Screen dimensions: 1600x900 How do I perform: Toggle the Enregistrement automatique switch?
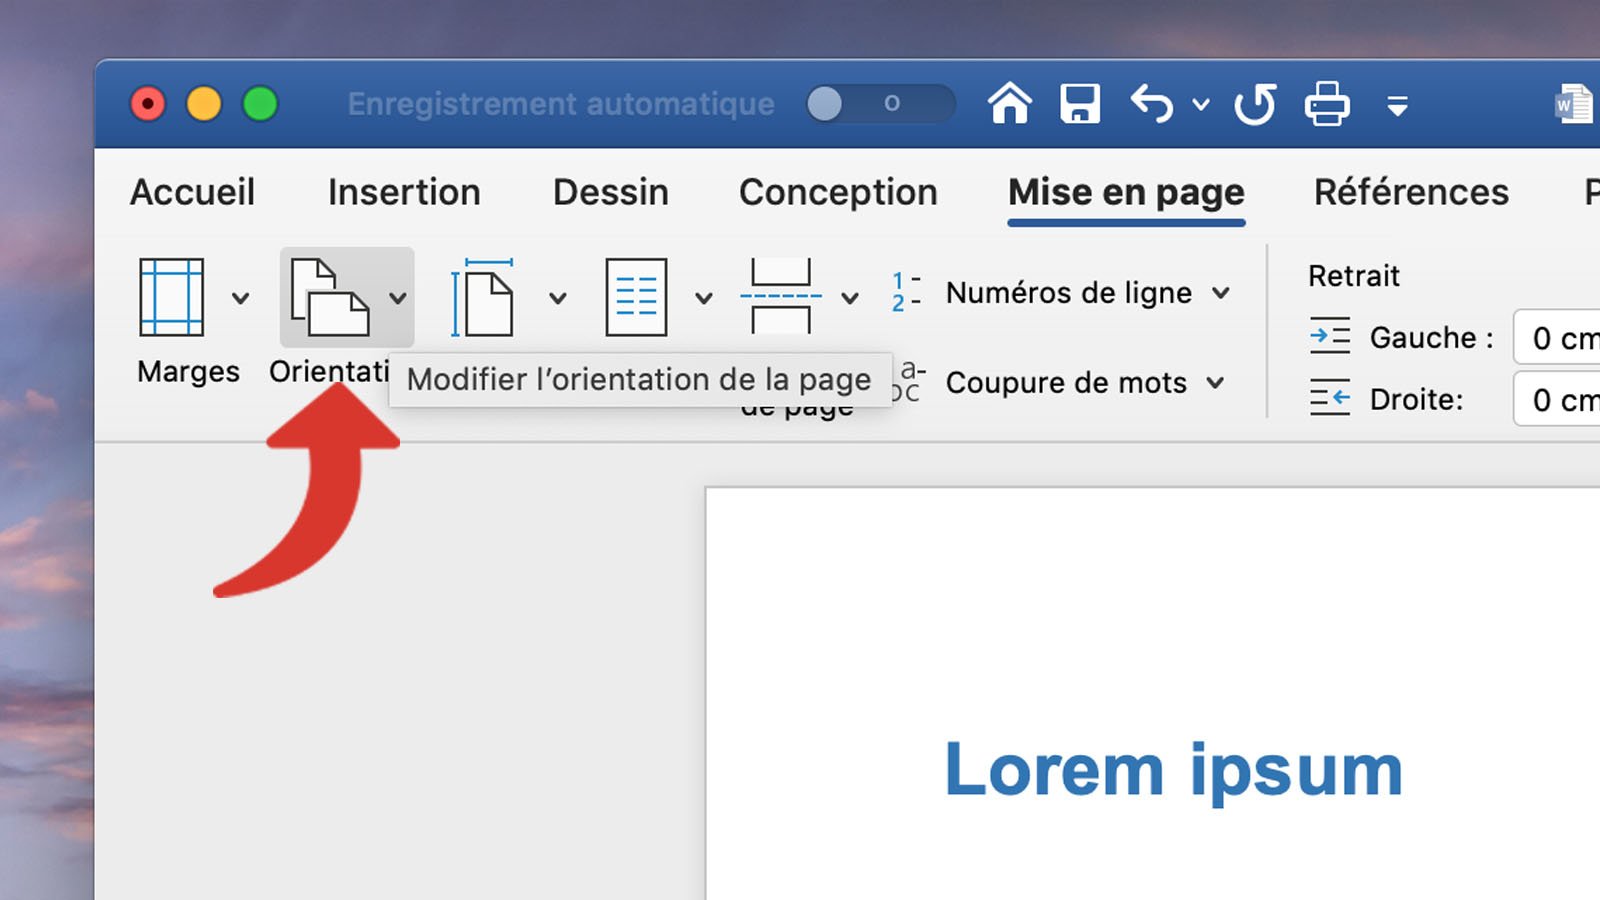point(880,103)
